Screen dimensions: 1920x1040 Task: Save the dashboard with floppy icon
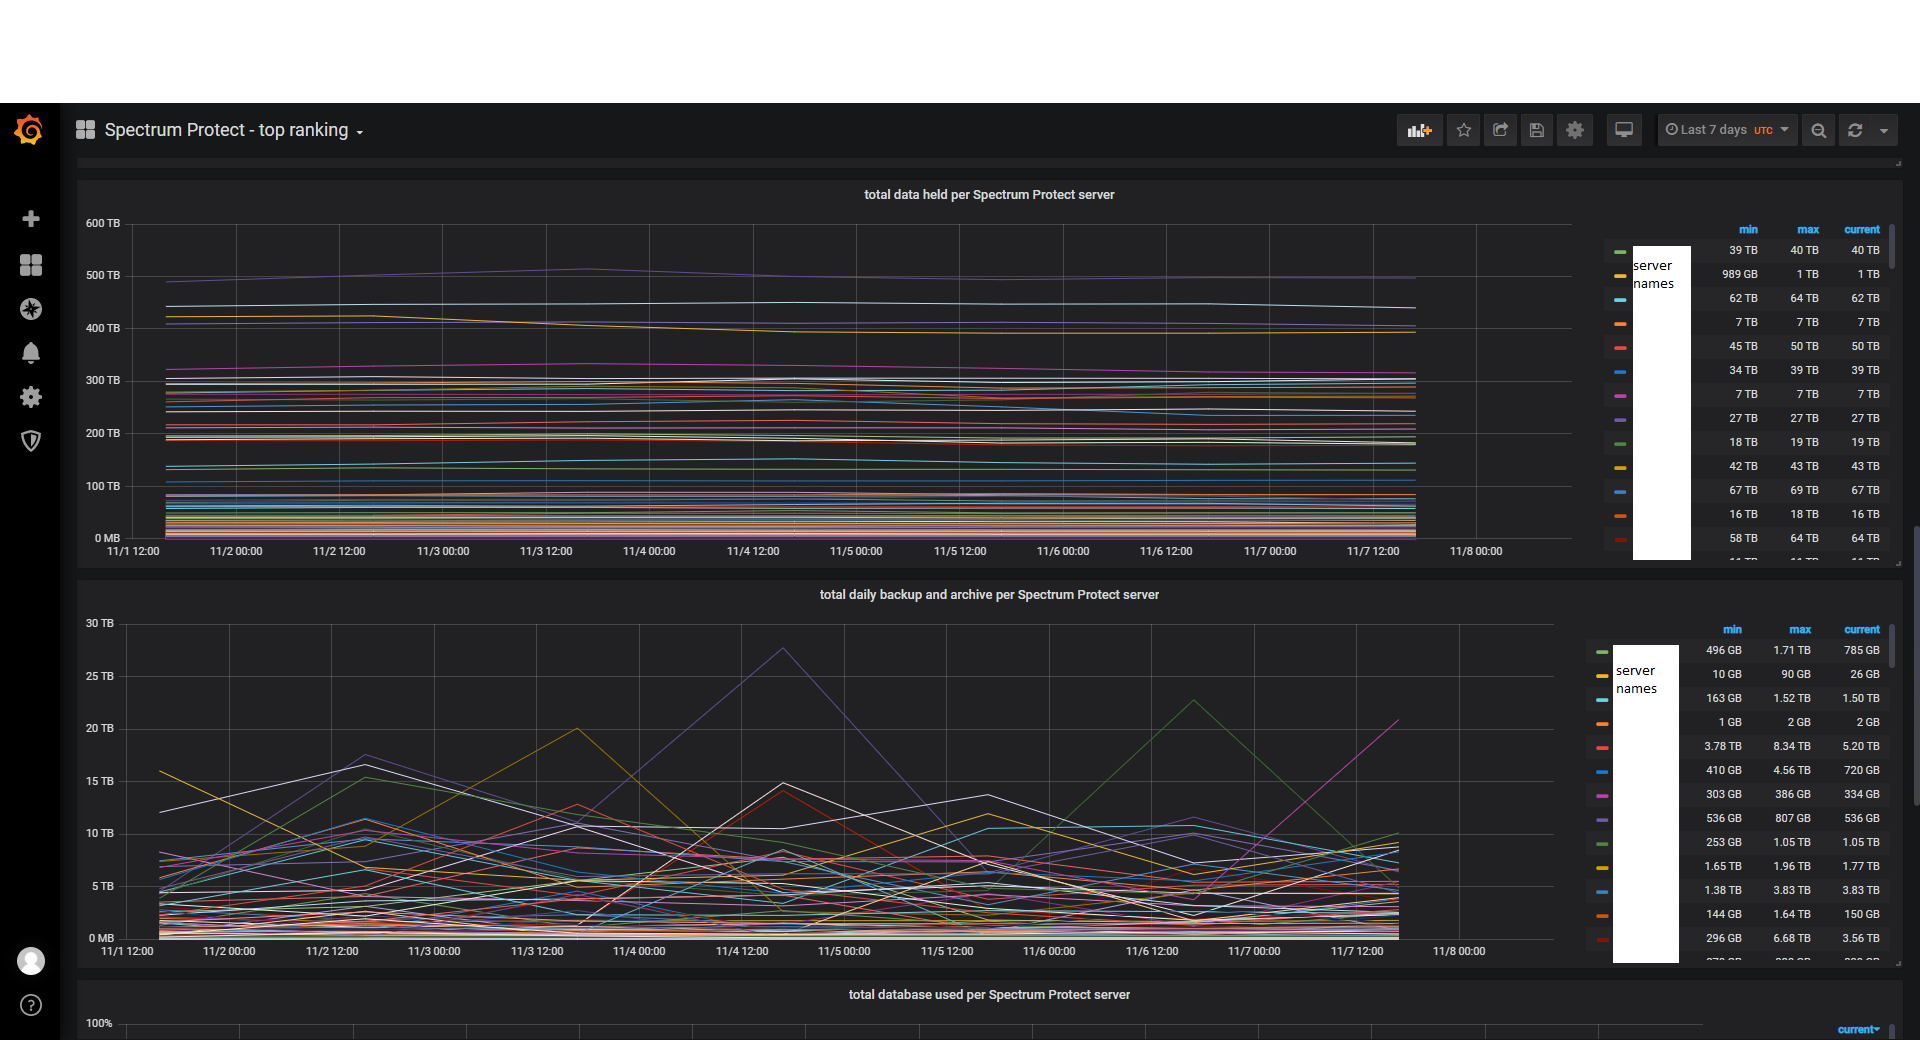[1537, 130]
